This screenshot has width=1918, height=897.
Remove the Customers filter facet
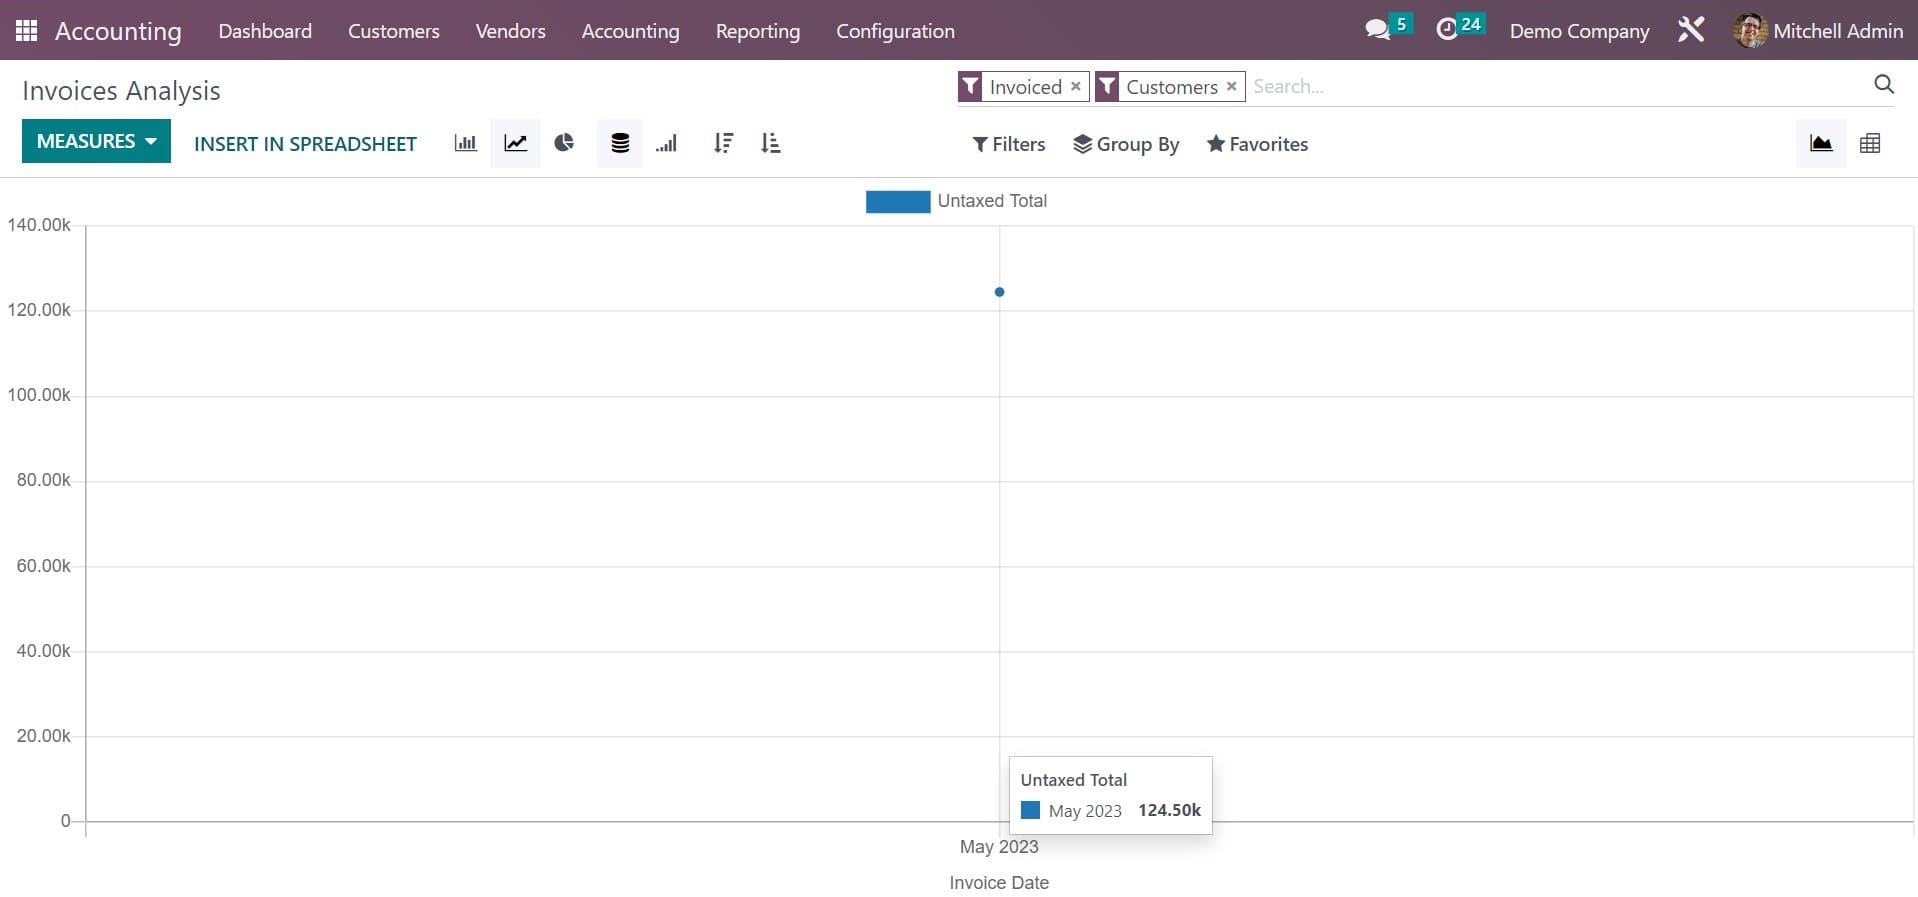[x=1232, y=86]
